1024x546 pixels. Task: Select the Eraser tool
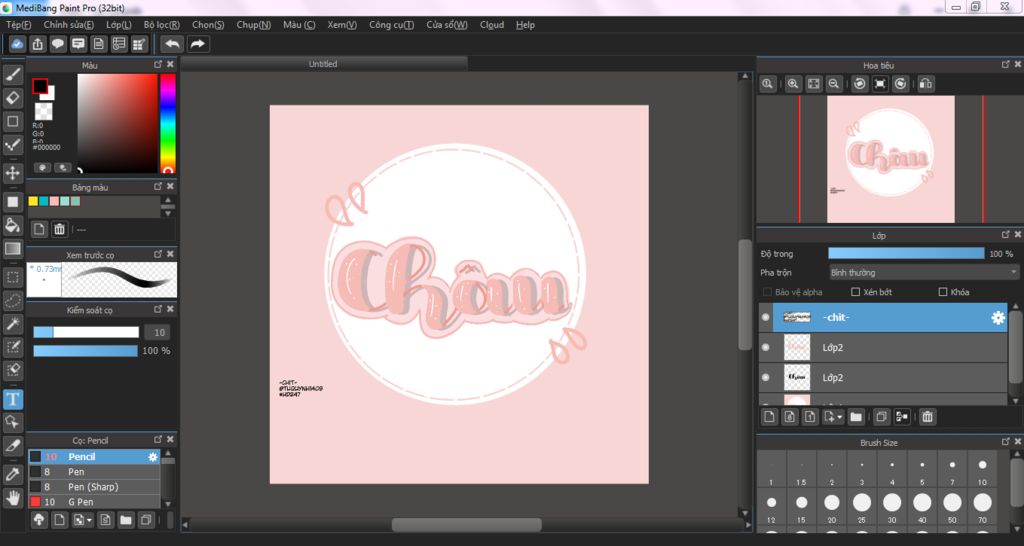(12, 98)
